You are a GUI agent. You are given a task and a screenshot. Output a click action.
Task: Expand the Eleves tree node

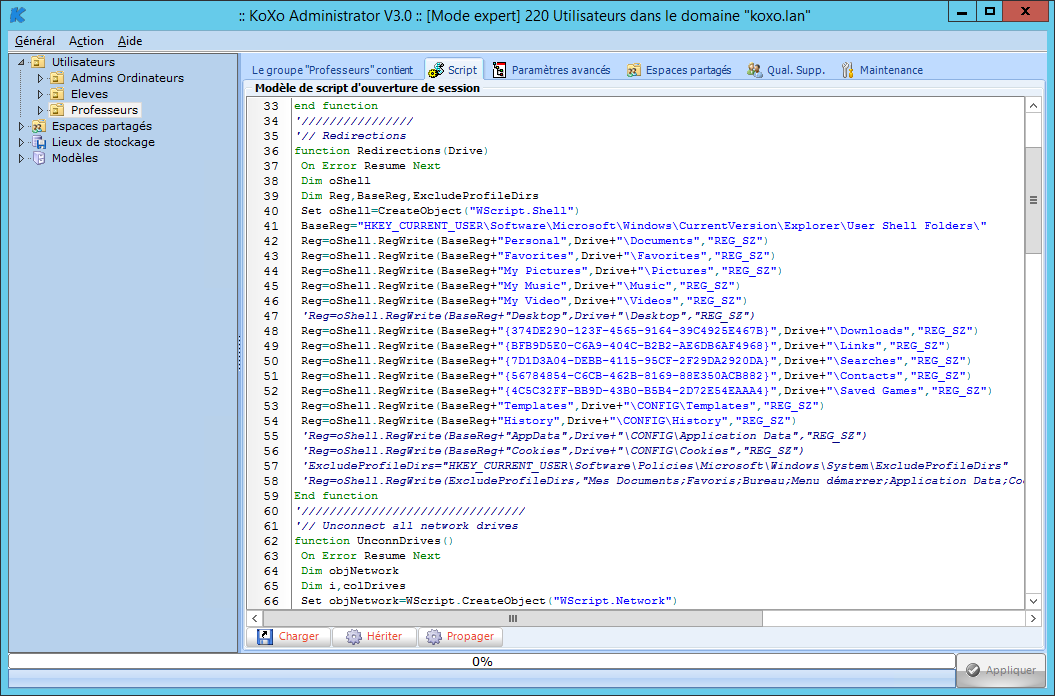click(x=40, y=94)
